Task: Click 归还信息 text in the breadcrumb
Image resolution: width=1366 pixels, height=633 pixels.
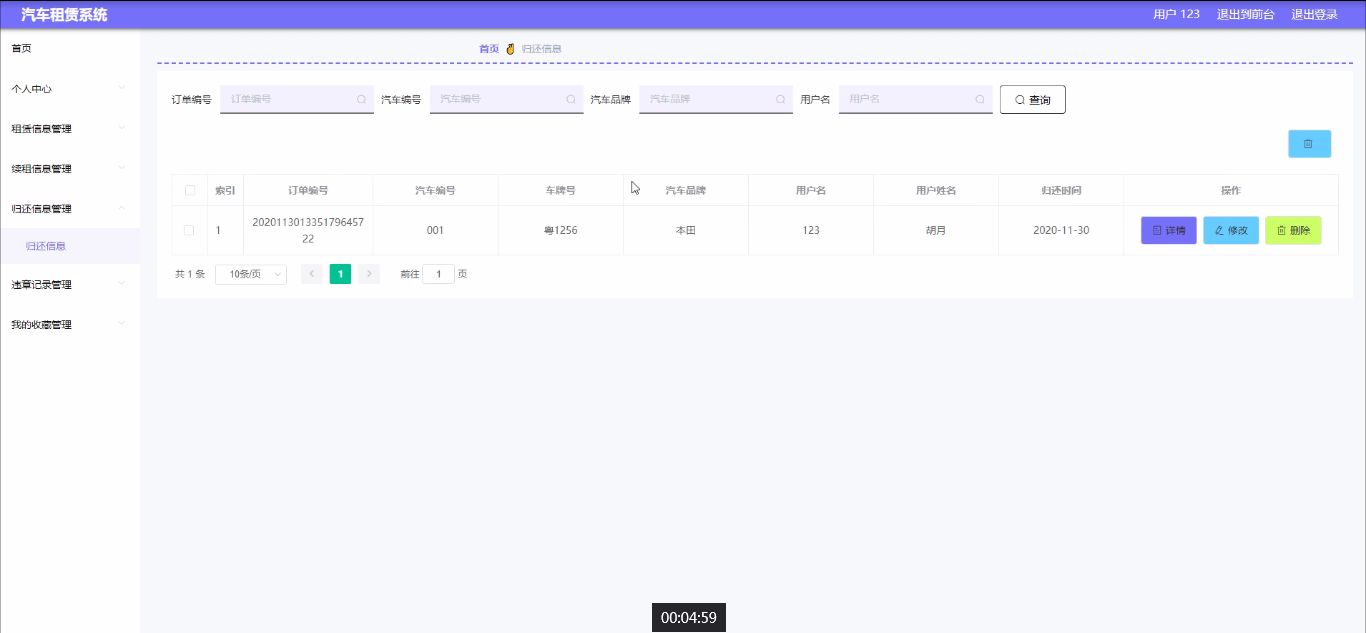Action: tap(541, 49)
